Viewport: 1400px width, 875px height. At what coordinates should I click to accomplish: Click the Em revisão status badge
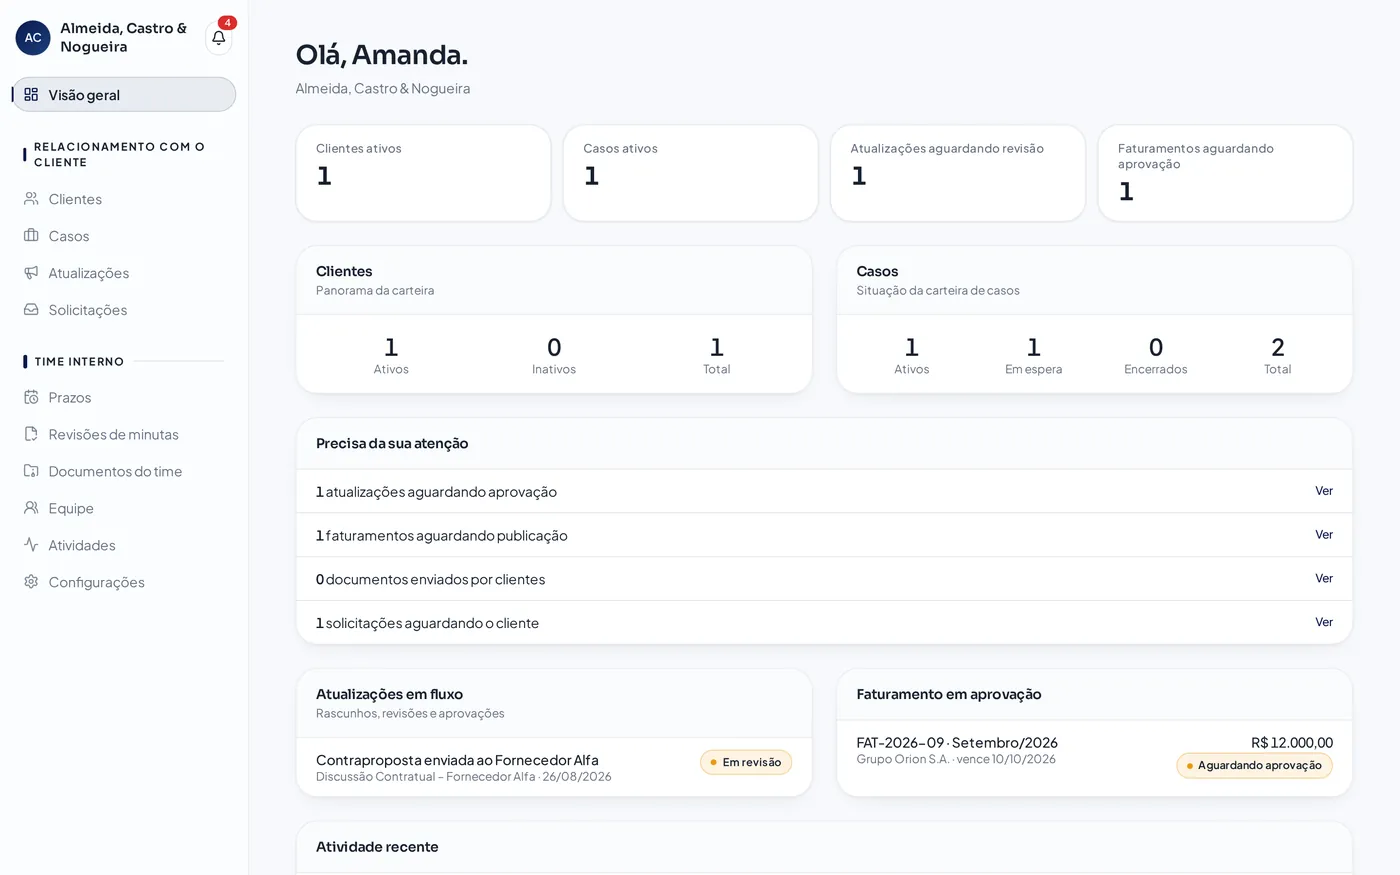click(746, 762)
